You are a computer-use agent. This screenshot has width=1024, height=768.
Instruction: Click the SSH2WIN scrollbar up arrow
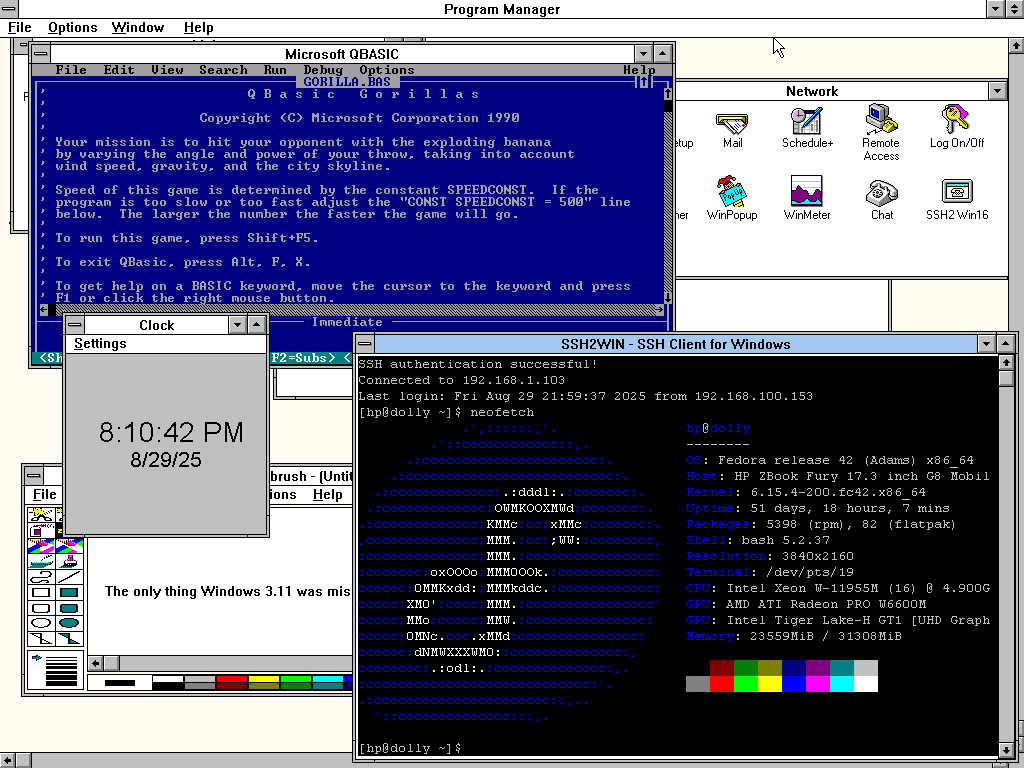click(x=1006, y=362)
